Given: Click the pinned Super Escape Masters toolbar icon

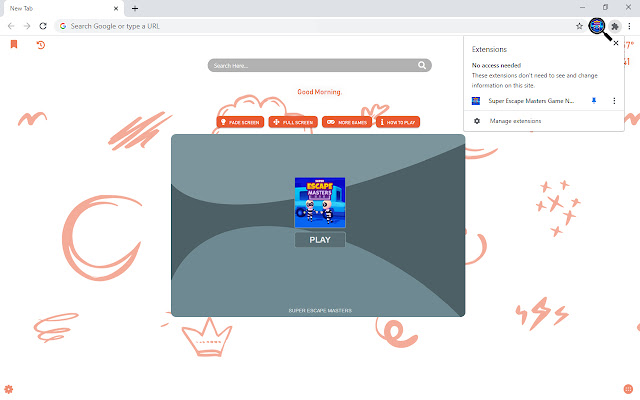Looking at the screenshot, I should pyautogui.click(x=597, y=26).
